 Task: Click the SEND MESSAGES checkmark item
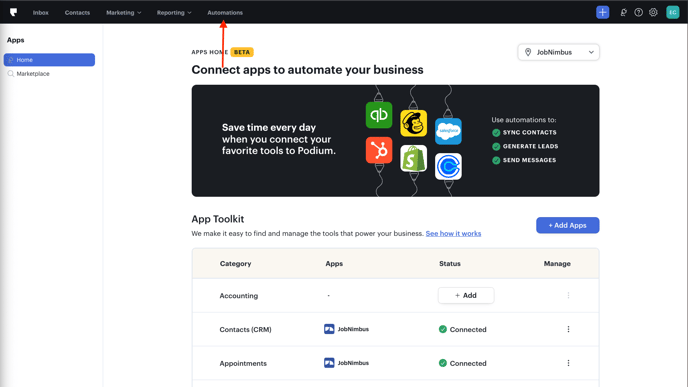(524, 160)
